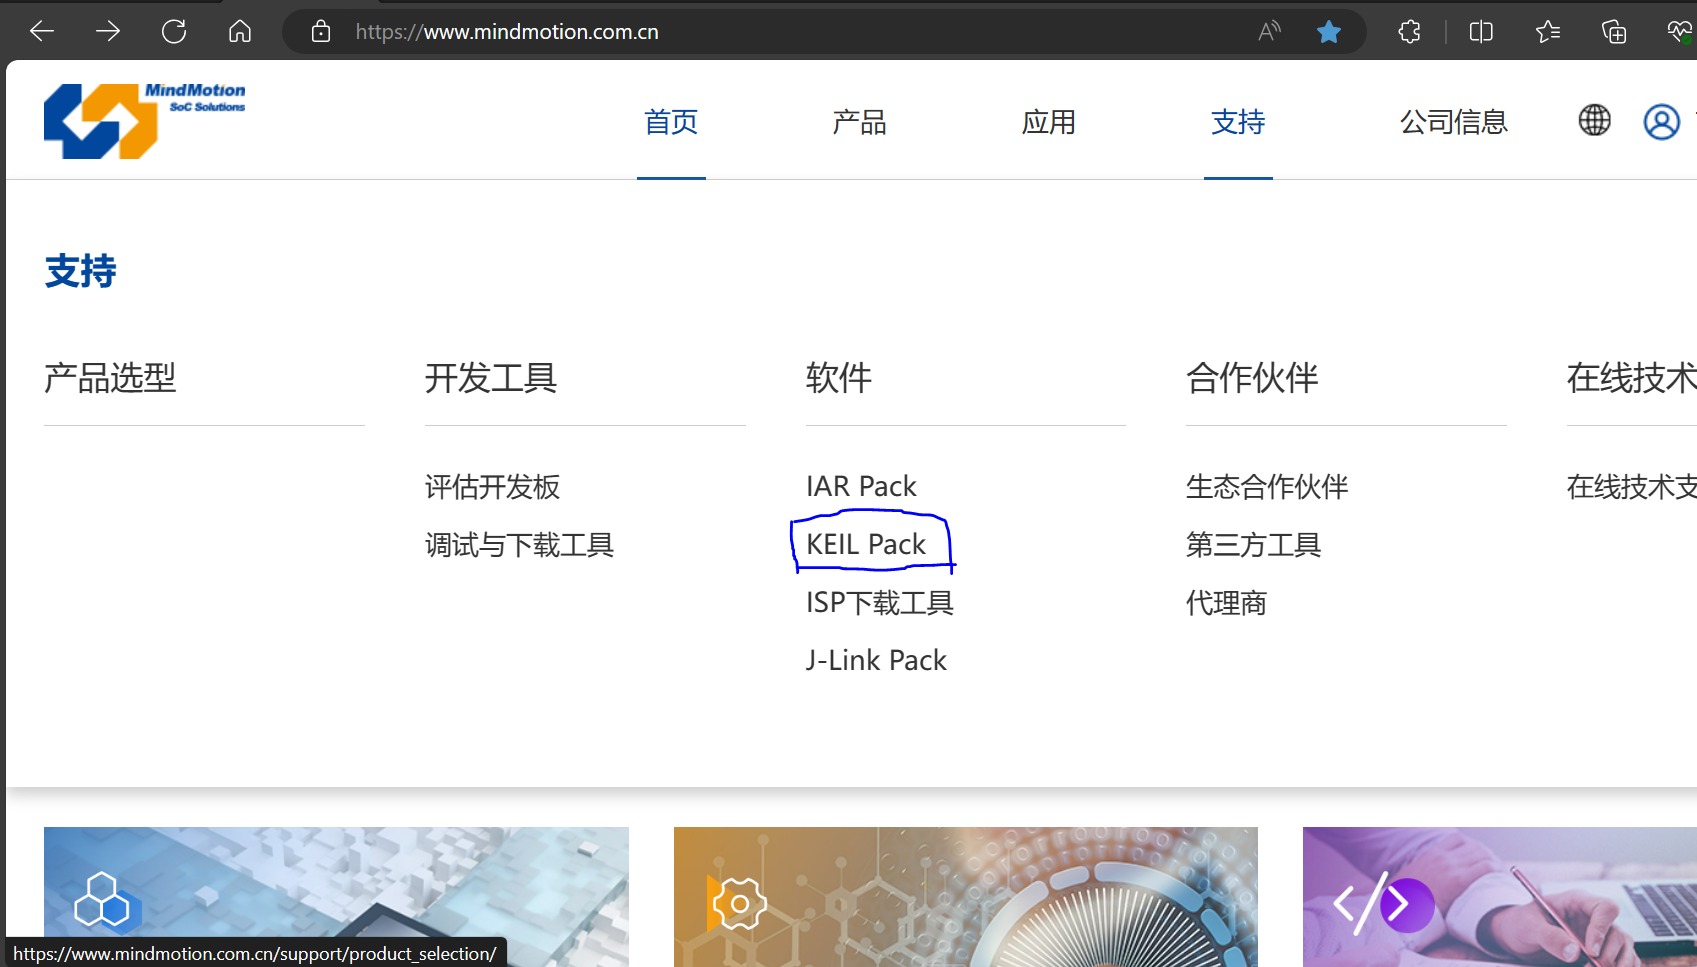
Task: Go to home page via home icon
Action: (239, 31)
